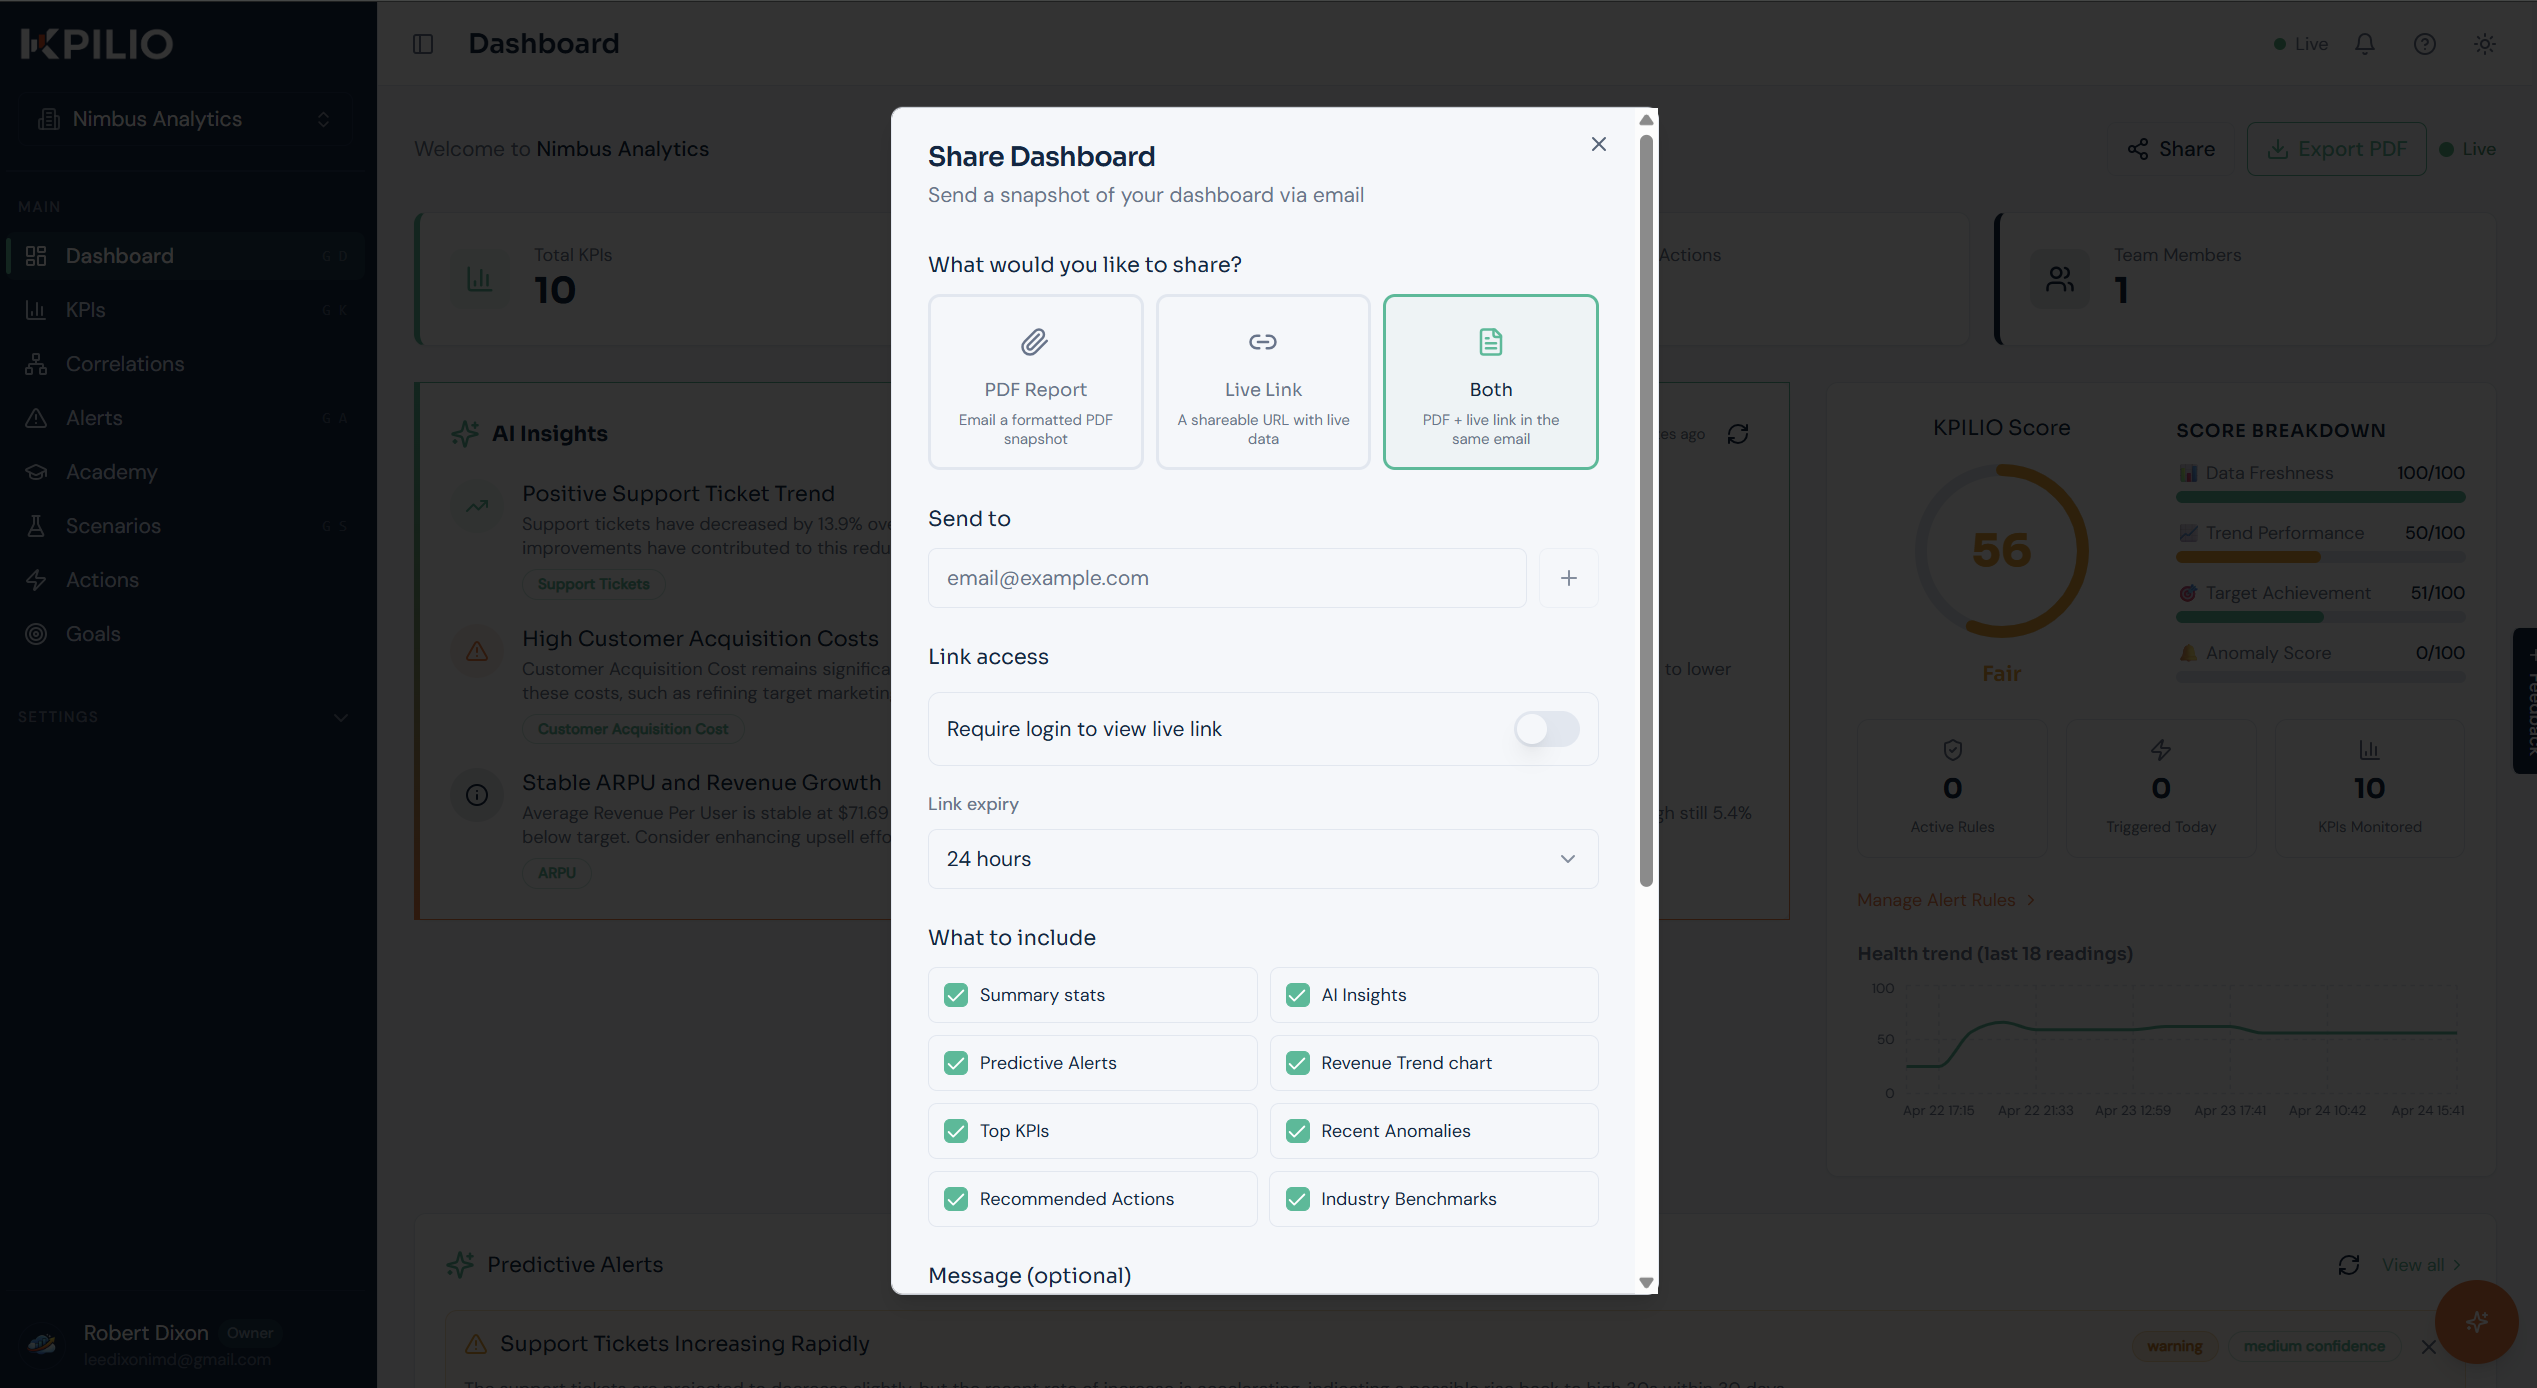Go to KPIs in the sidebar
Viewport: 2537px width, 1388px height.
[x=187, y=310]
